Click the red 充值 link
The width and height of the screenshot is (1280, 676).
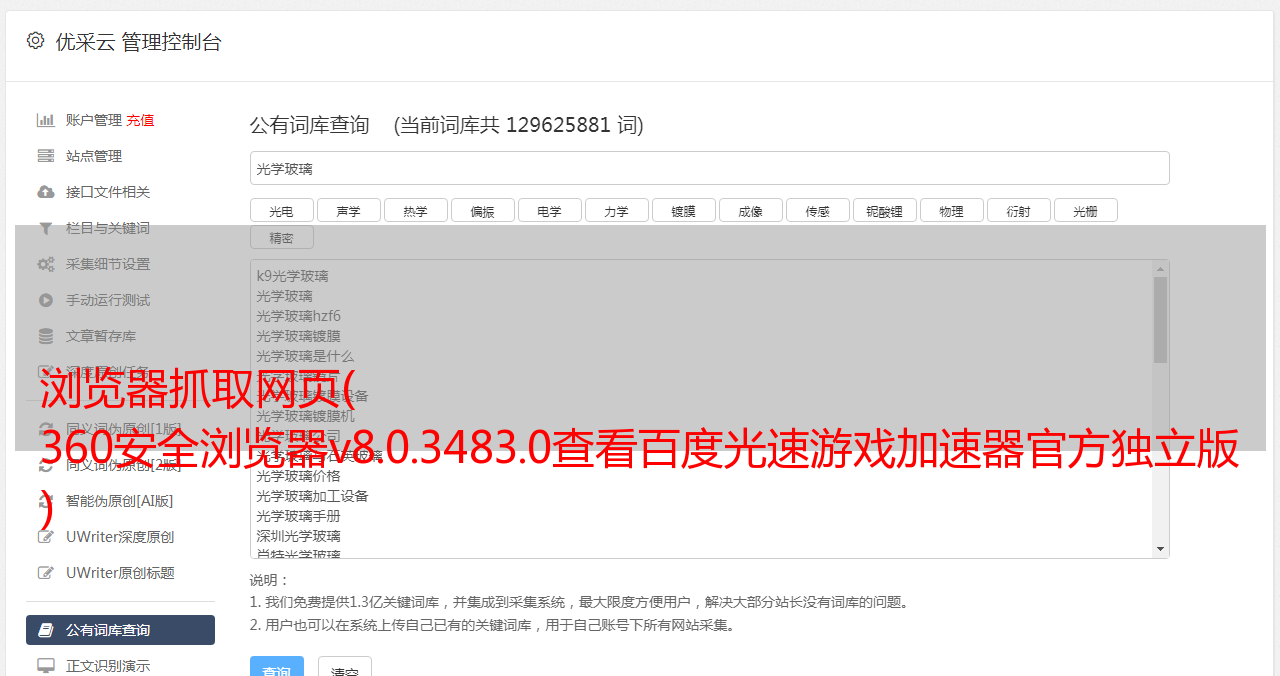tap(140, 120)
